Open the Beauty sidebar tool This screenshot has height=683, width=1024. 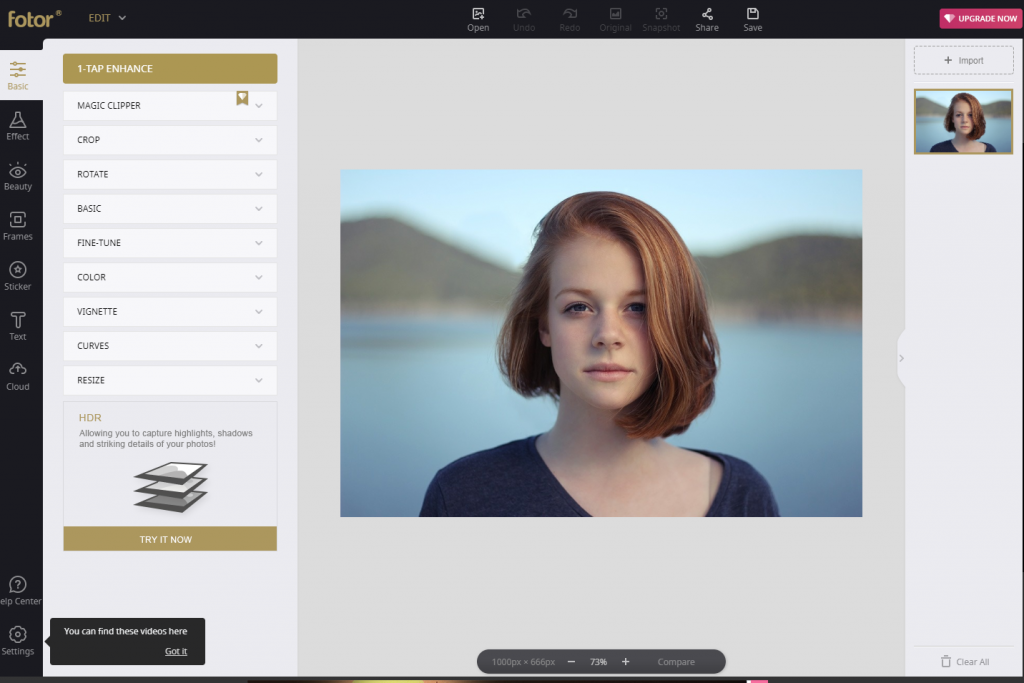click(18, 176)
